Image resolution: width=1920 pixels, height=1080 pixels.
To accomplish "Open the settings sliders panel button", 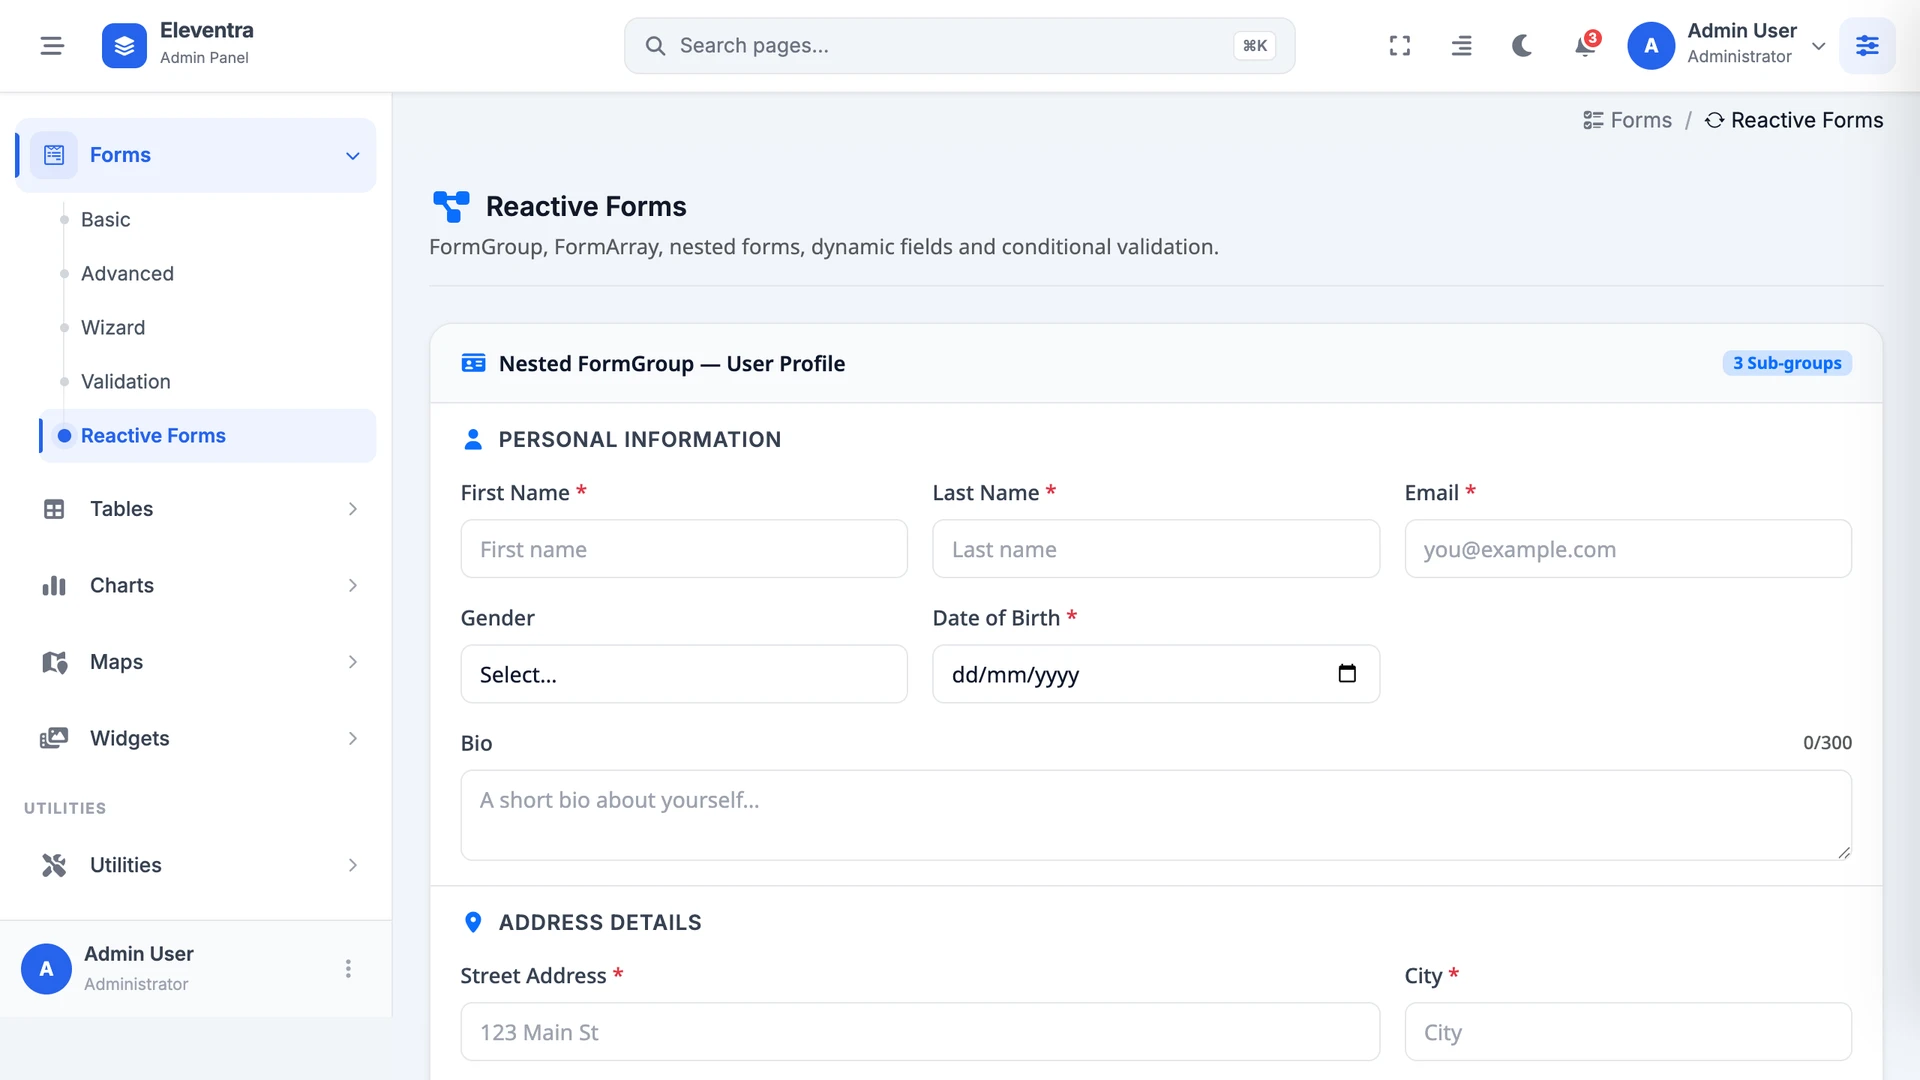I will click(x=1867, y=46).
